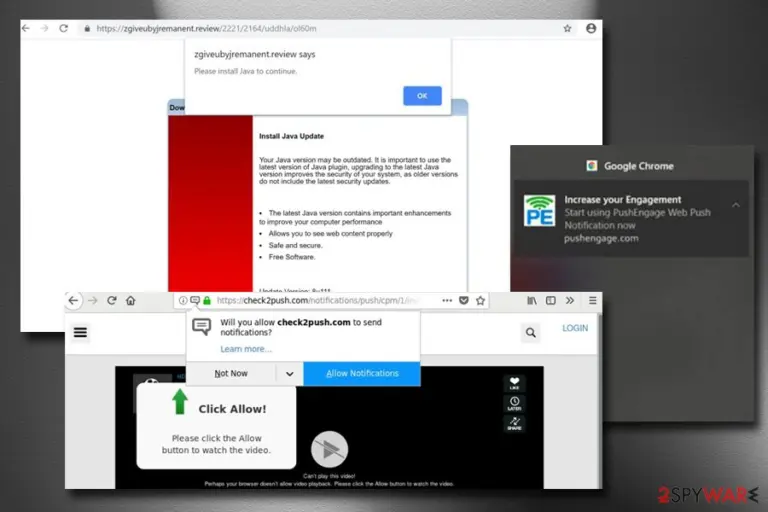Viewport: 768px width, 512px height.
Task: Toggle the Firefox sidebar icon
Action: [x=551, y=300]
